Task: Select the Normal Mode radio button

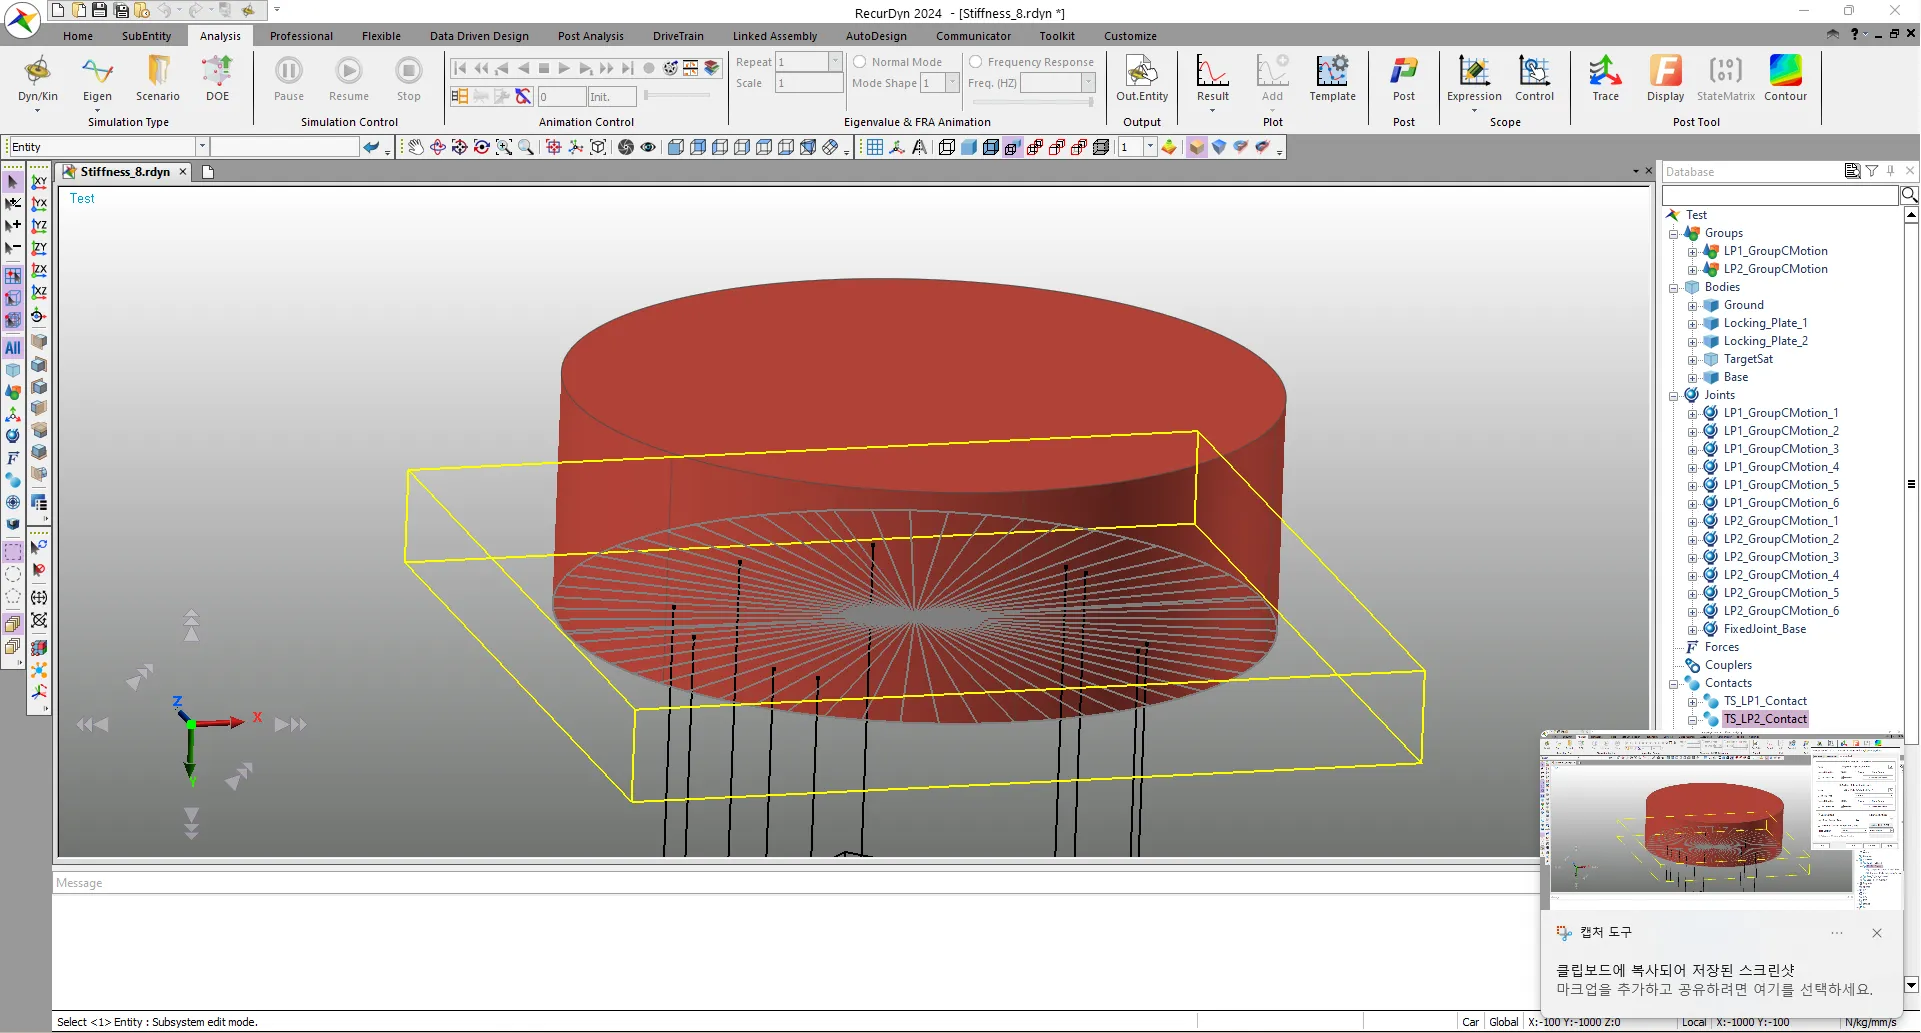Action: point(859,62)
